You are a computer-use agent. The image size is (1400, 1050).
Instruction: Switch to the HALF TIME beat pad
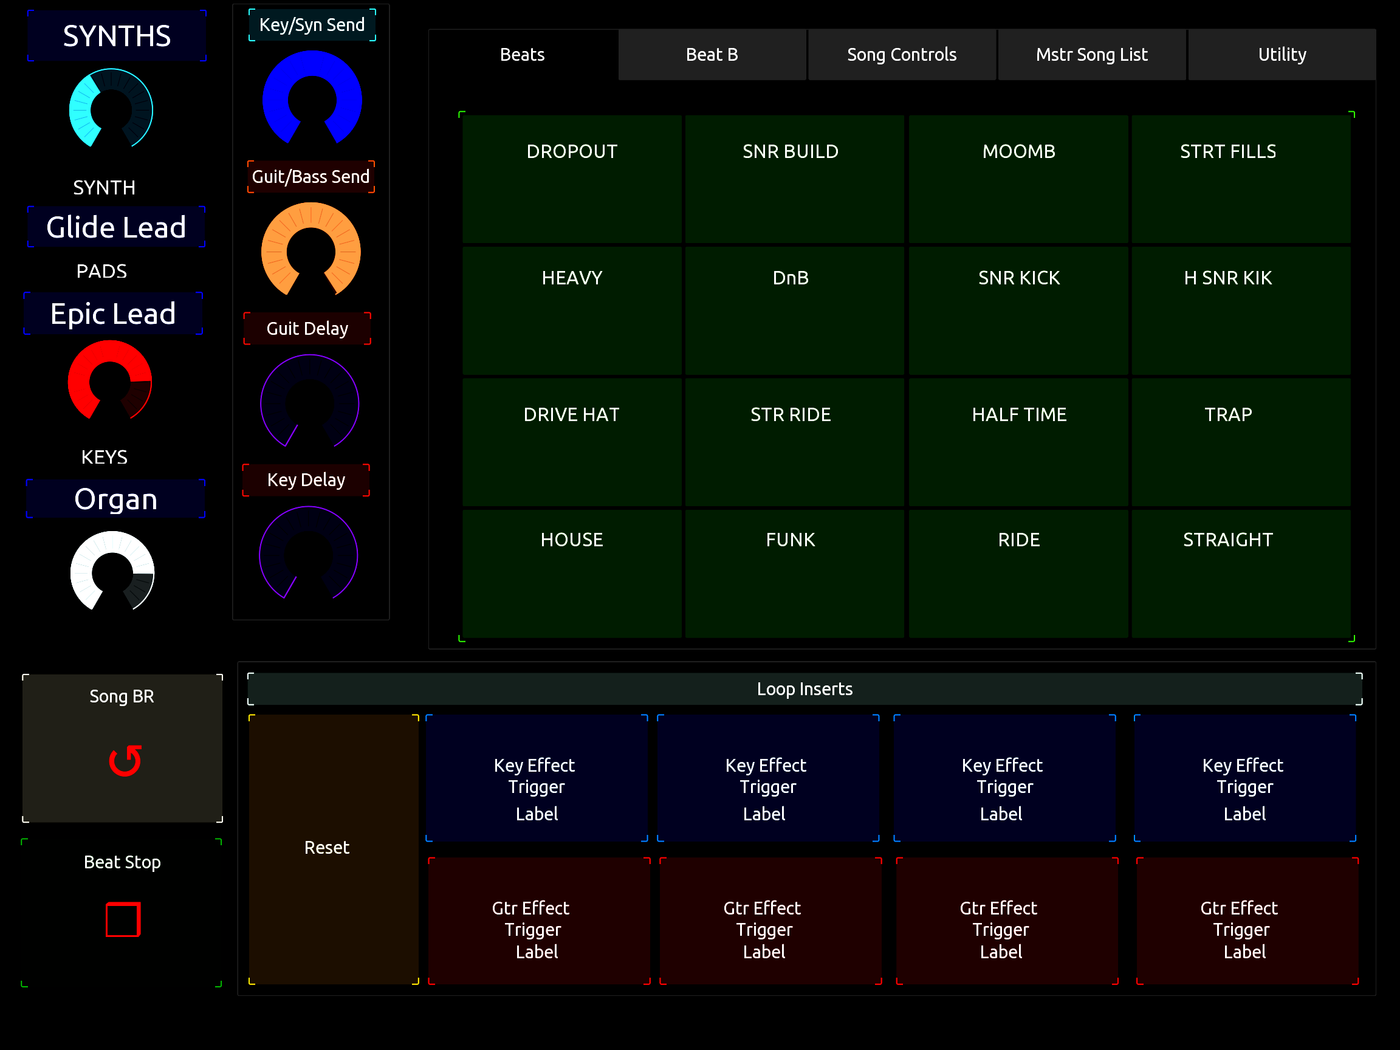pos(1018,442)
